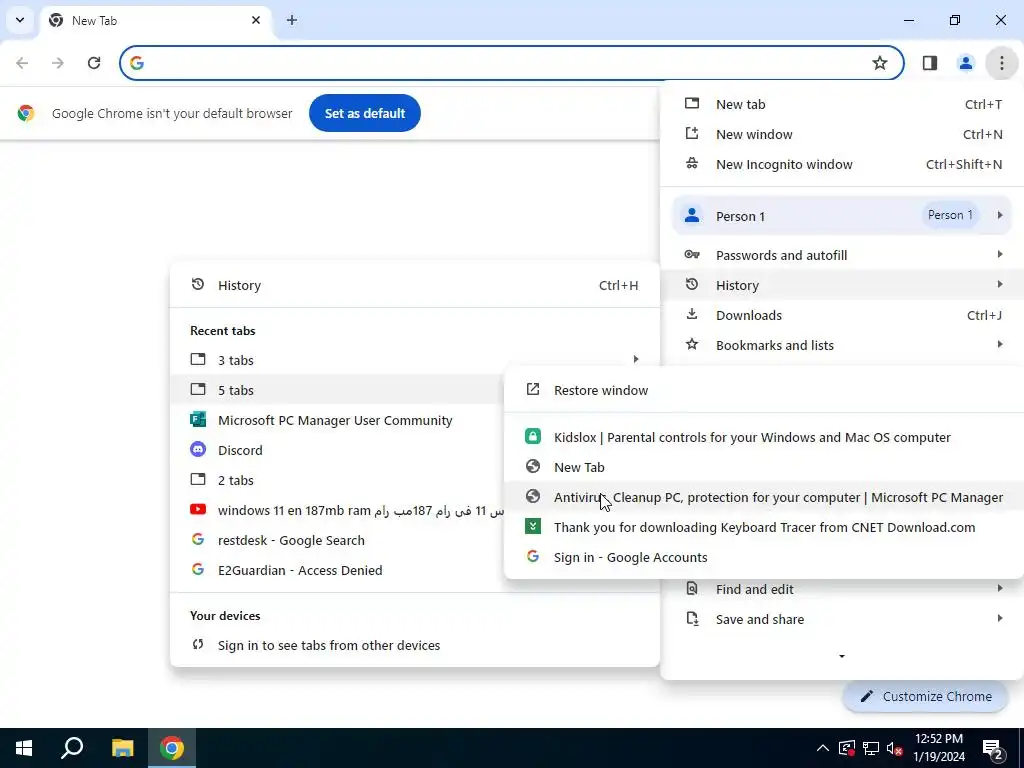Click the Kidslox green lock icon
This screenshot has height=768, width=1024.
pyautogui.click(x=533, y=436)
